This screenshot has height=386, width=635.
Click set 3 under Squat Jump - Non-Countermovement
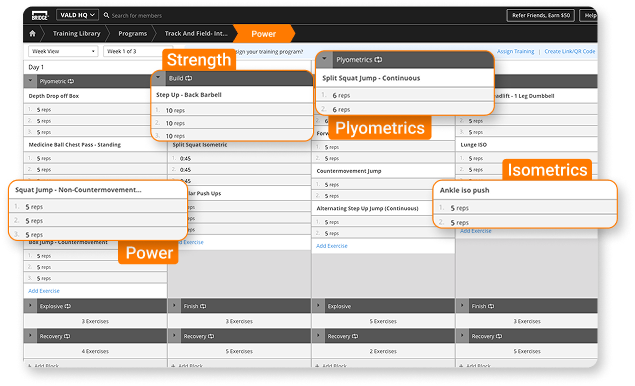98,235
